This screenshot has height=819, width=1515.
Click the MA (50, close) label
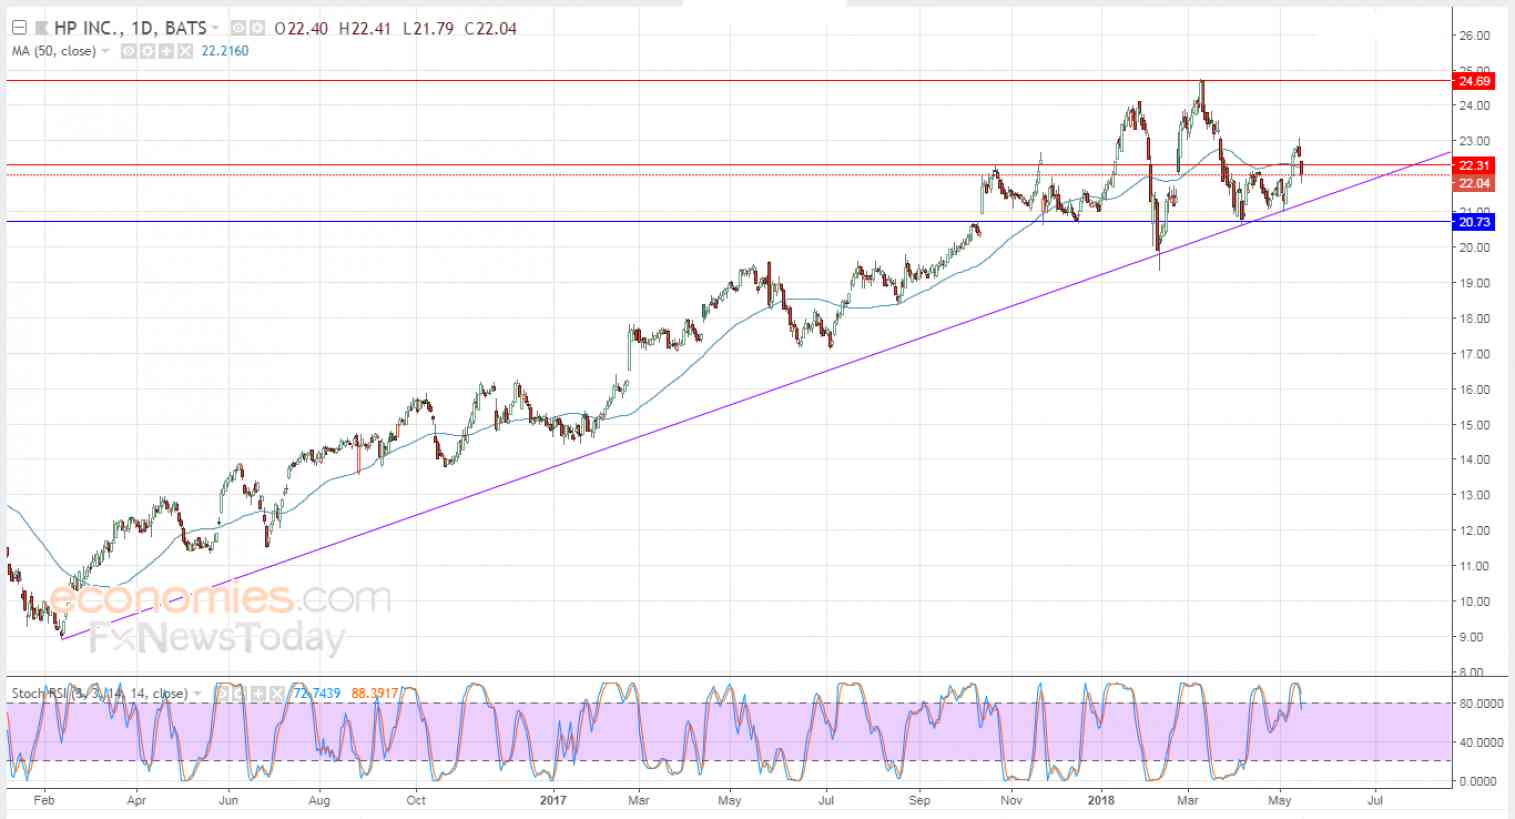(54, 51)
